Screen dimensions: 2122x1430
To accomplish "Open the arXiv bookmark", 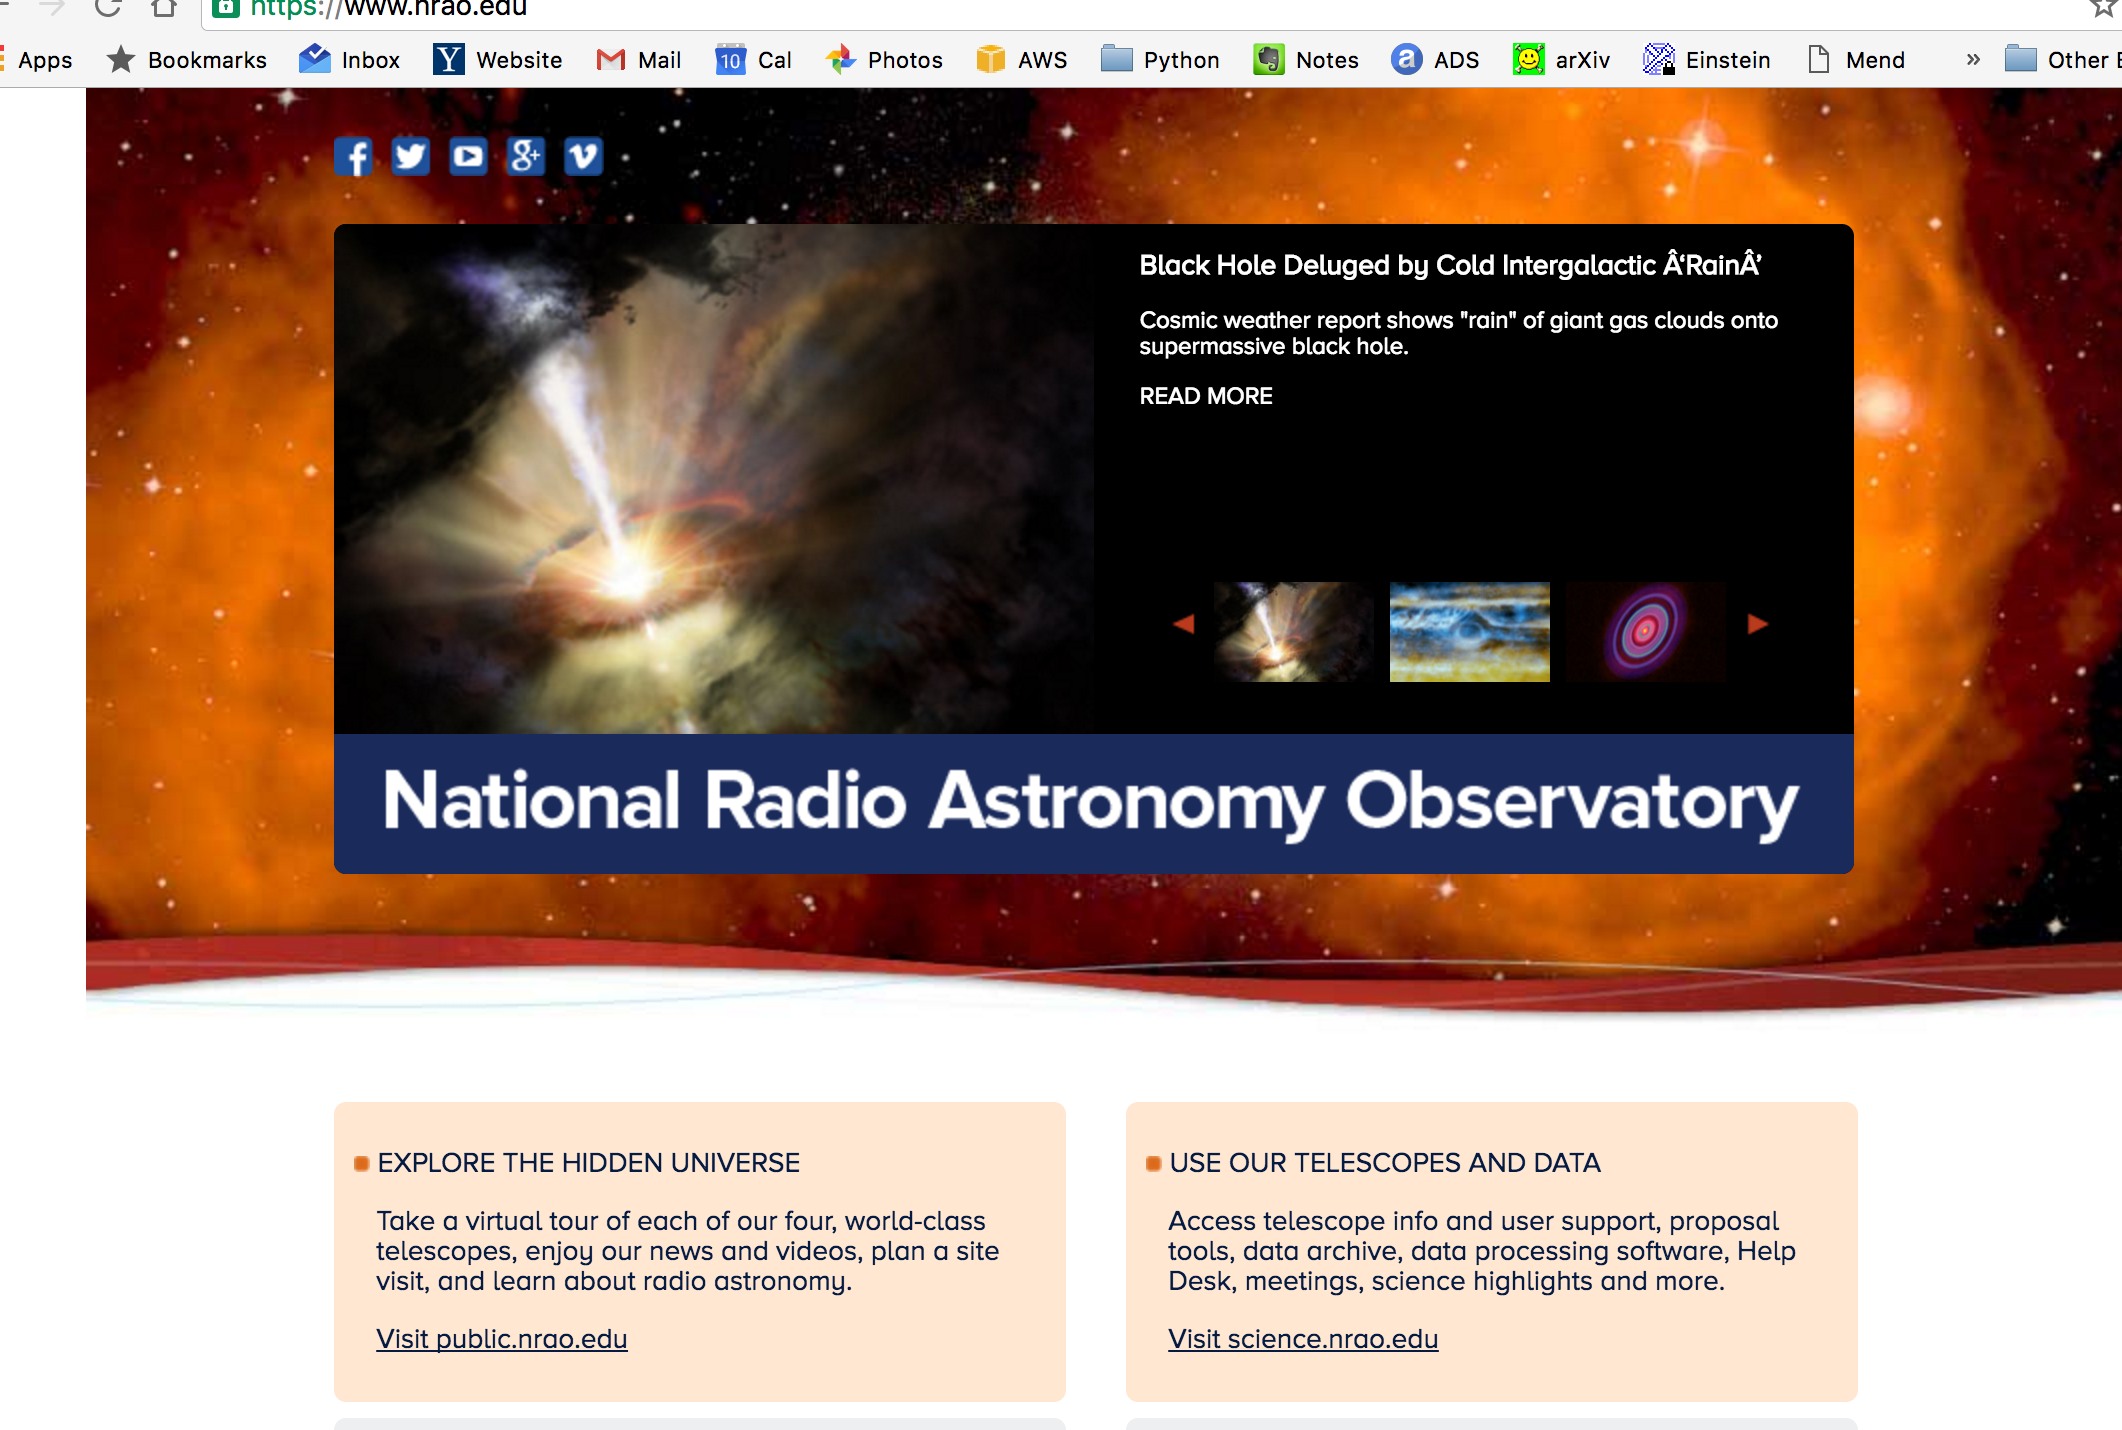I will [x=1561, y=60].
